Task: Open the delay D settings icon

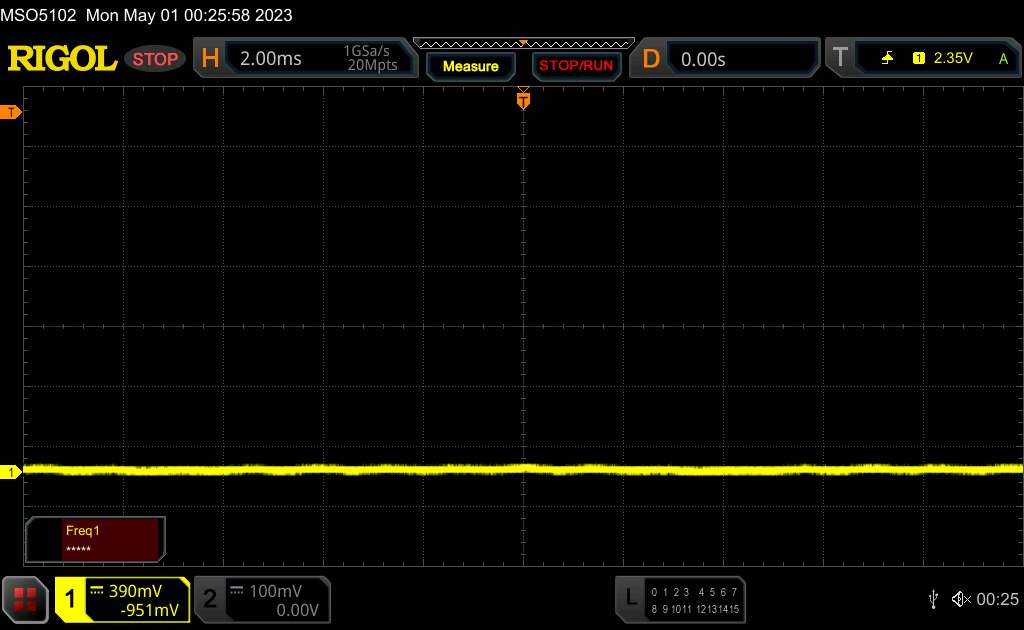Action: (x=650, y=59)
